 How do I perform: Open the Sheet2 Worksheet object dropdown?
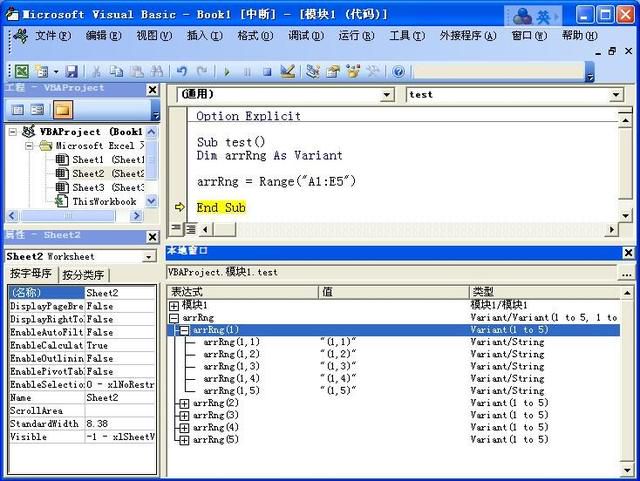point(149,257)
